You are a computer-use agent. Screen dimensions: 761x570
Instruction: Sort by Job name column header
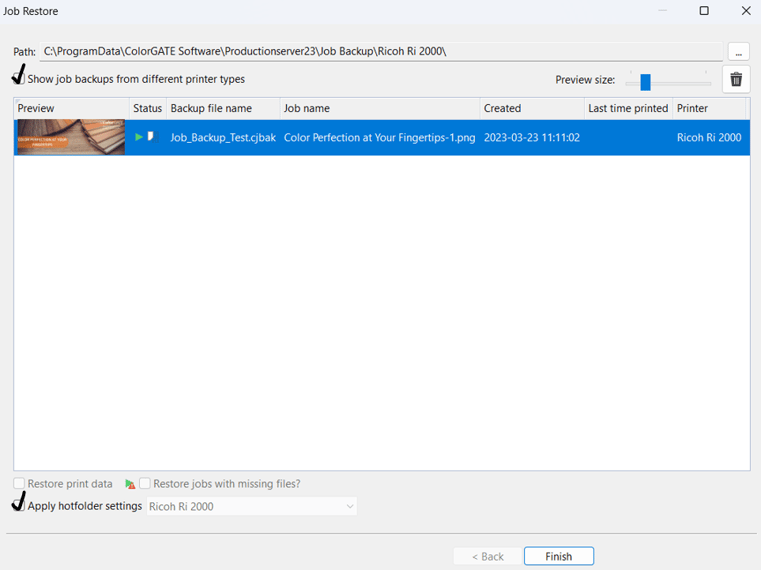pyautogui.click(x=306, y=108)
